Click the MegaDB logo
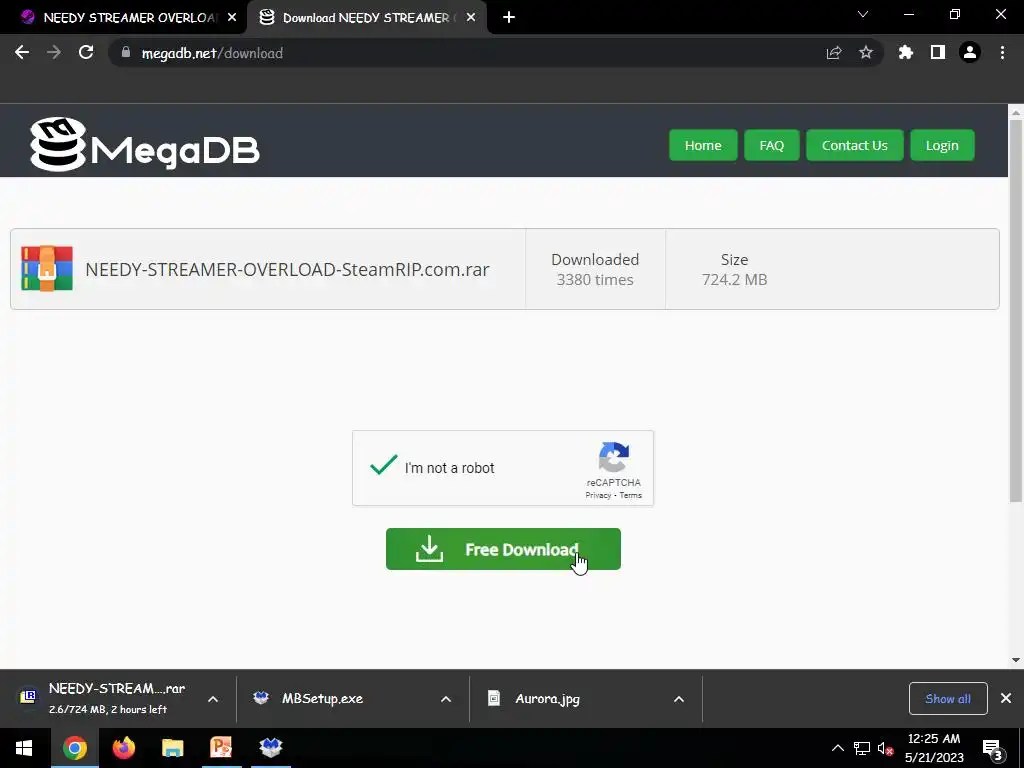The width and height of the screenshot is (1024, 768). tap(144, 144)
